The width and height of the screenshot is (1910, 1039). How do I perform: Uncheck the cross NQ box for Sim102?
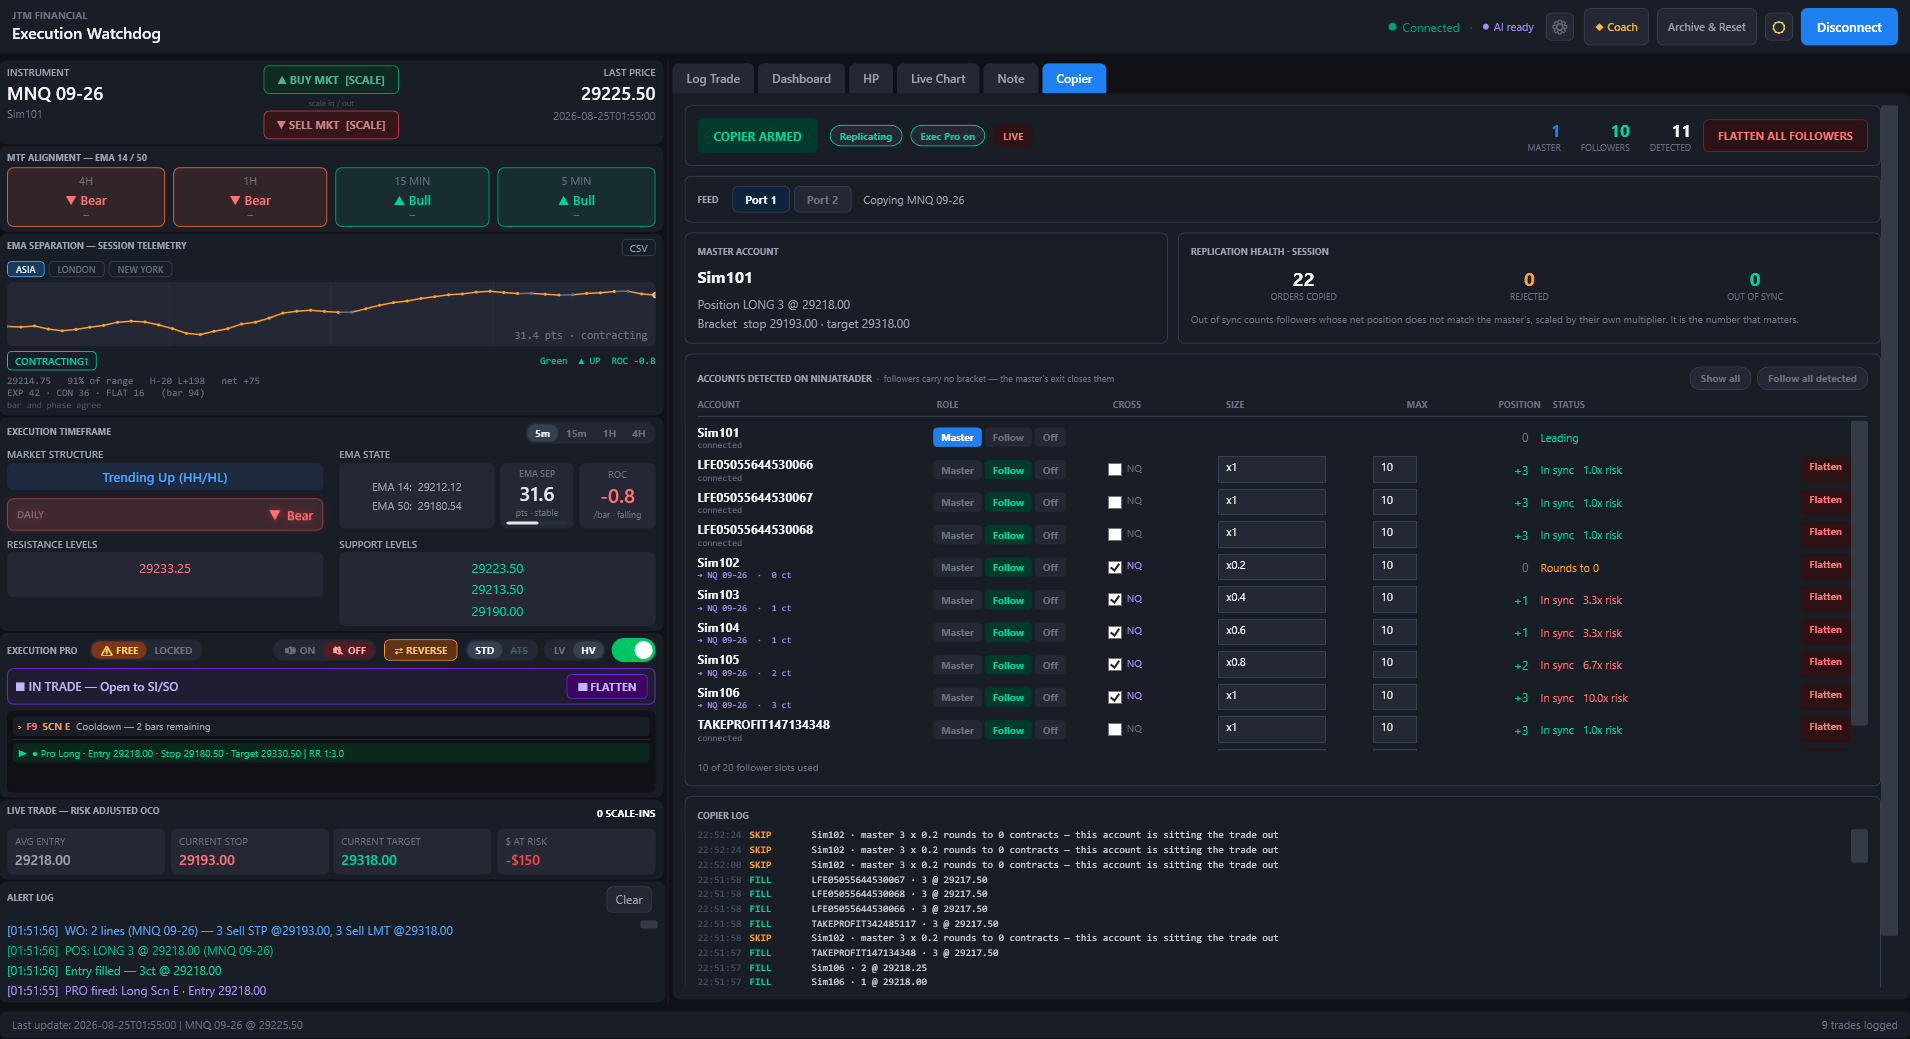[x=1115, y=567]
